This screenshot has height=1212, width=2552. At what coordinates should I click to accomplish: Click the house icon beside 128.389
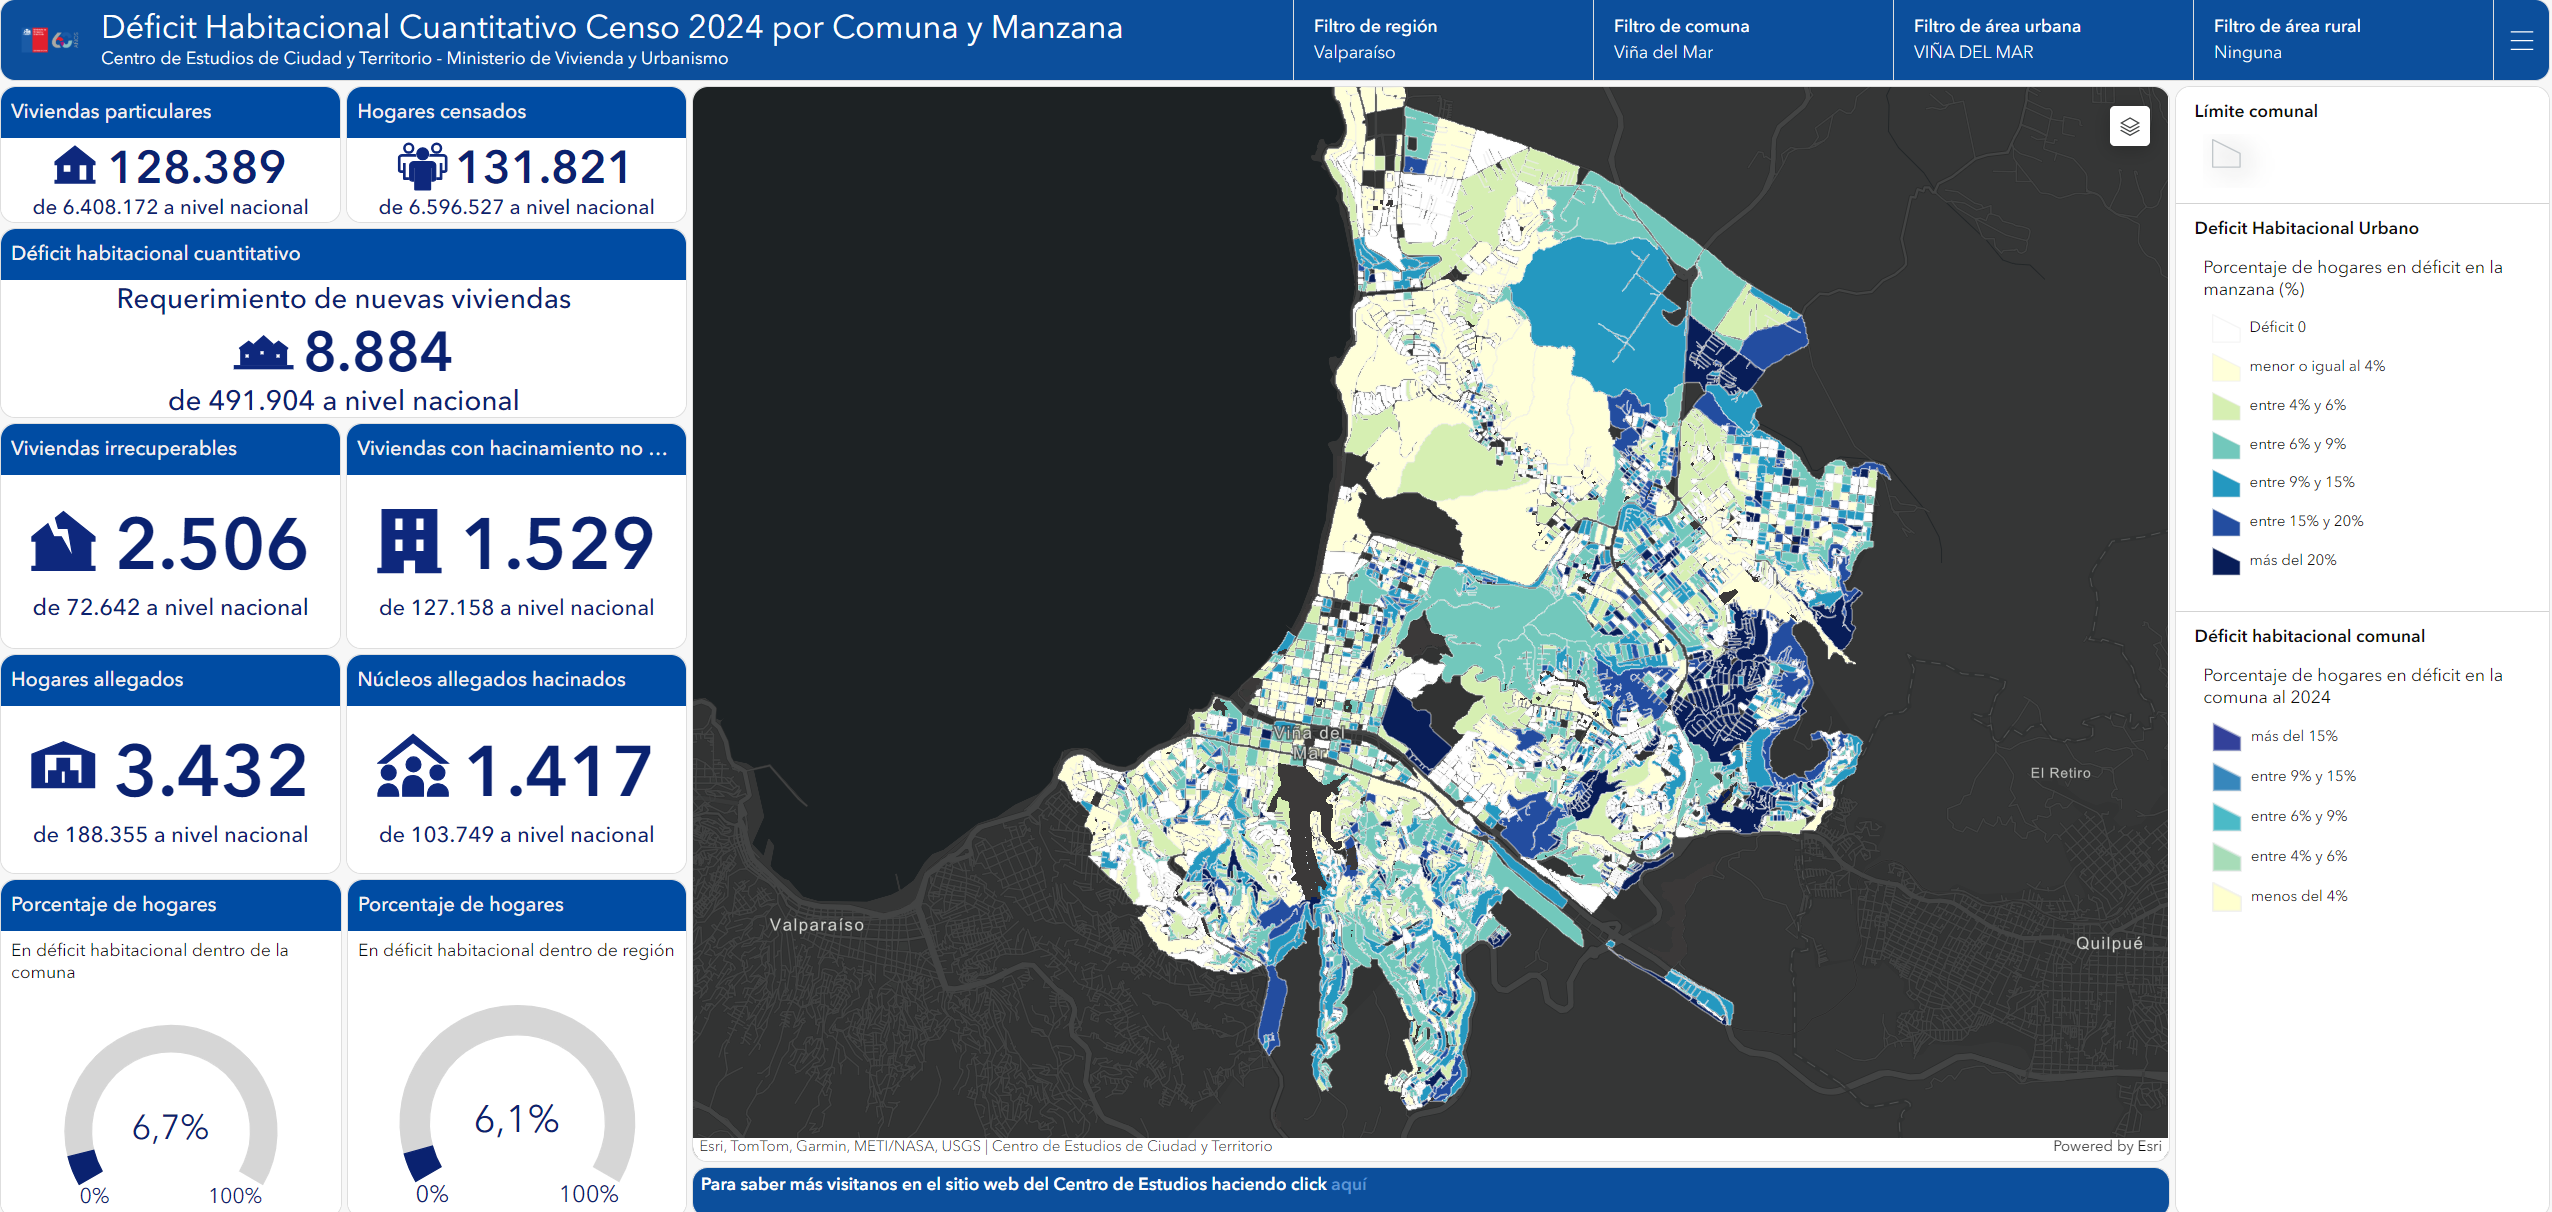(x=75, y=166)
